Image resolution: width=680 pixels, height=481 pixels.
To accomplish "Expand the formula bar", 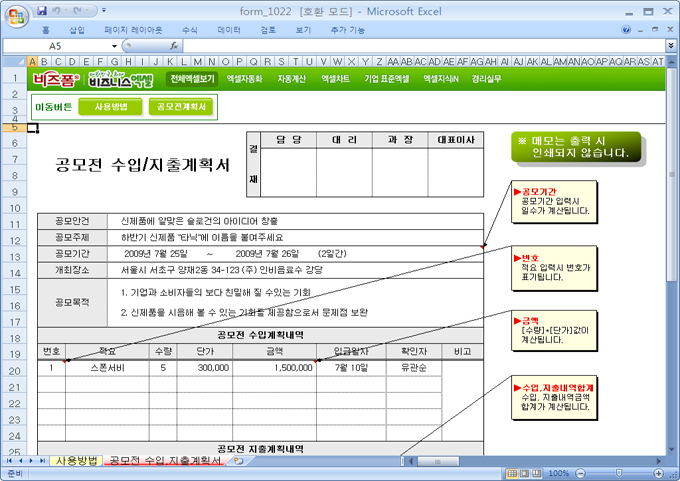I will (x=670, y=46).
